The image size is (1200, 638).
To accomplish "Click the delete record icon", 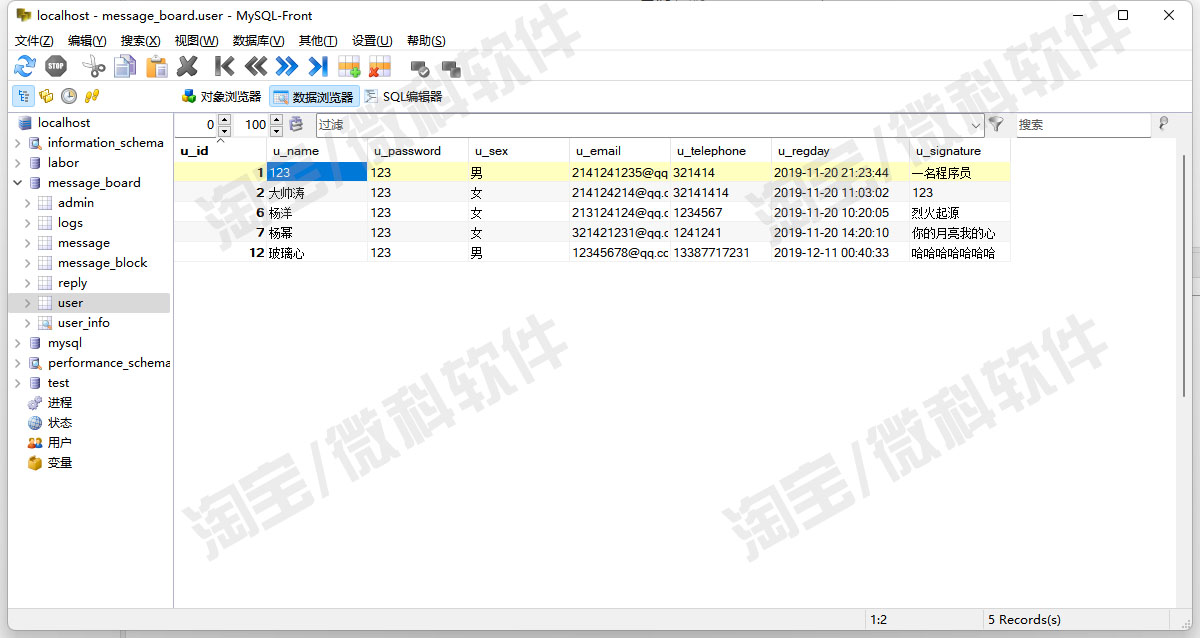I will (380, 67).
